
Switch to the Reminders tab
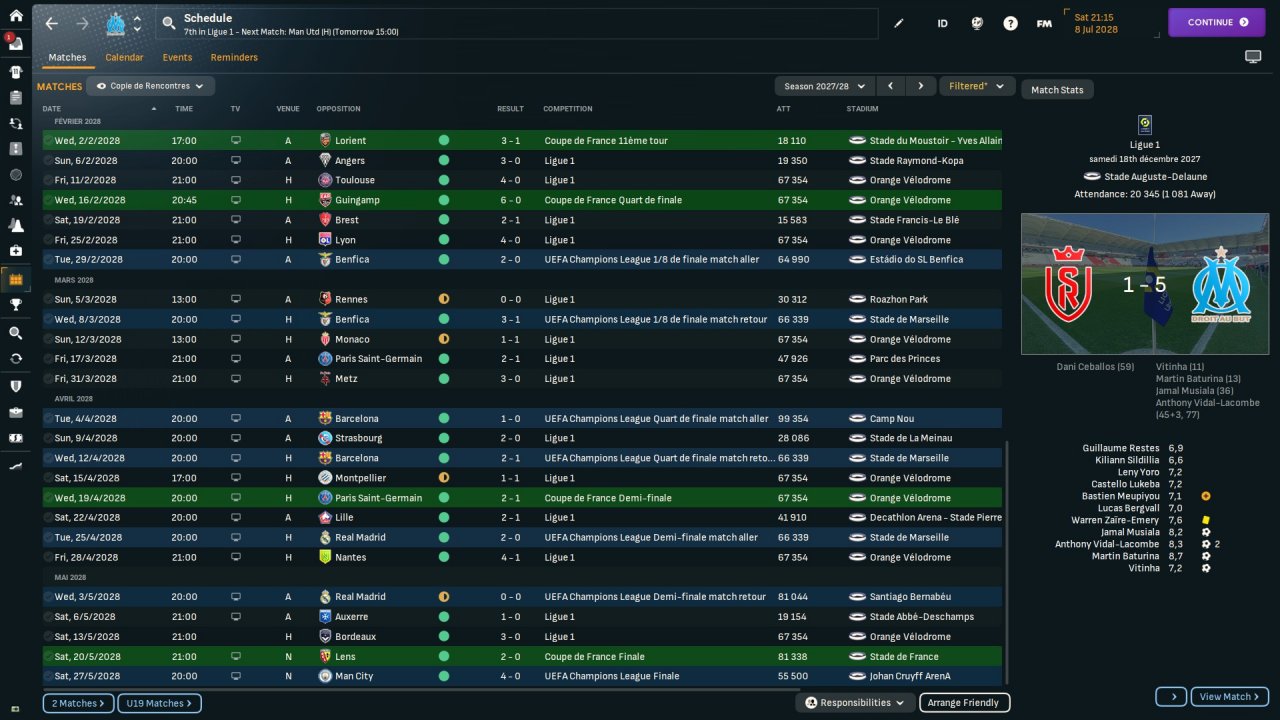[234, 58]
